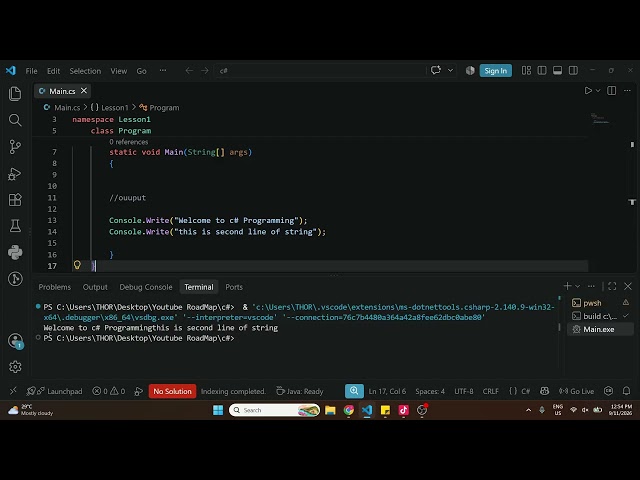Click Ln 17, Col 6 cursor position
Image resolution: width=640 pixels, height=480 pixels.
[387, 391]
